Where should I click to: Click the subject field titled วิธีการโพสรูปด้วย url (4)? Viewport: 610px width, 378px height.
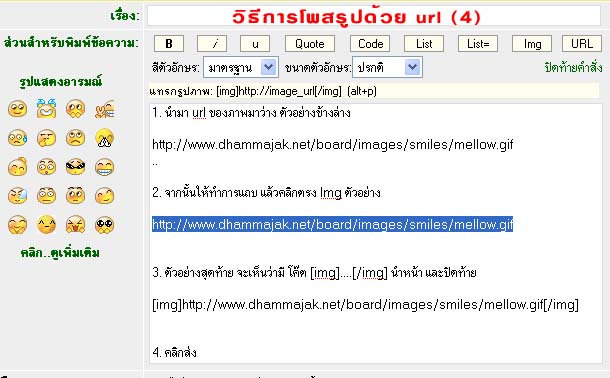(x=374, y=16)
